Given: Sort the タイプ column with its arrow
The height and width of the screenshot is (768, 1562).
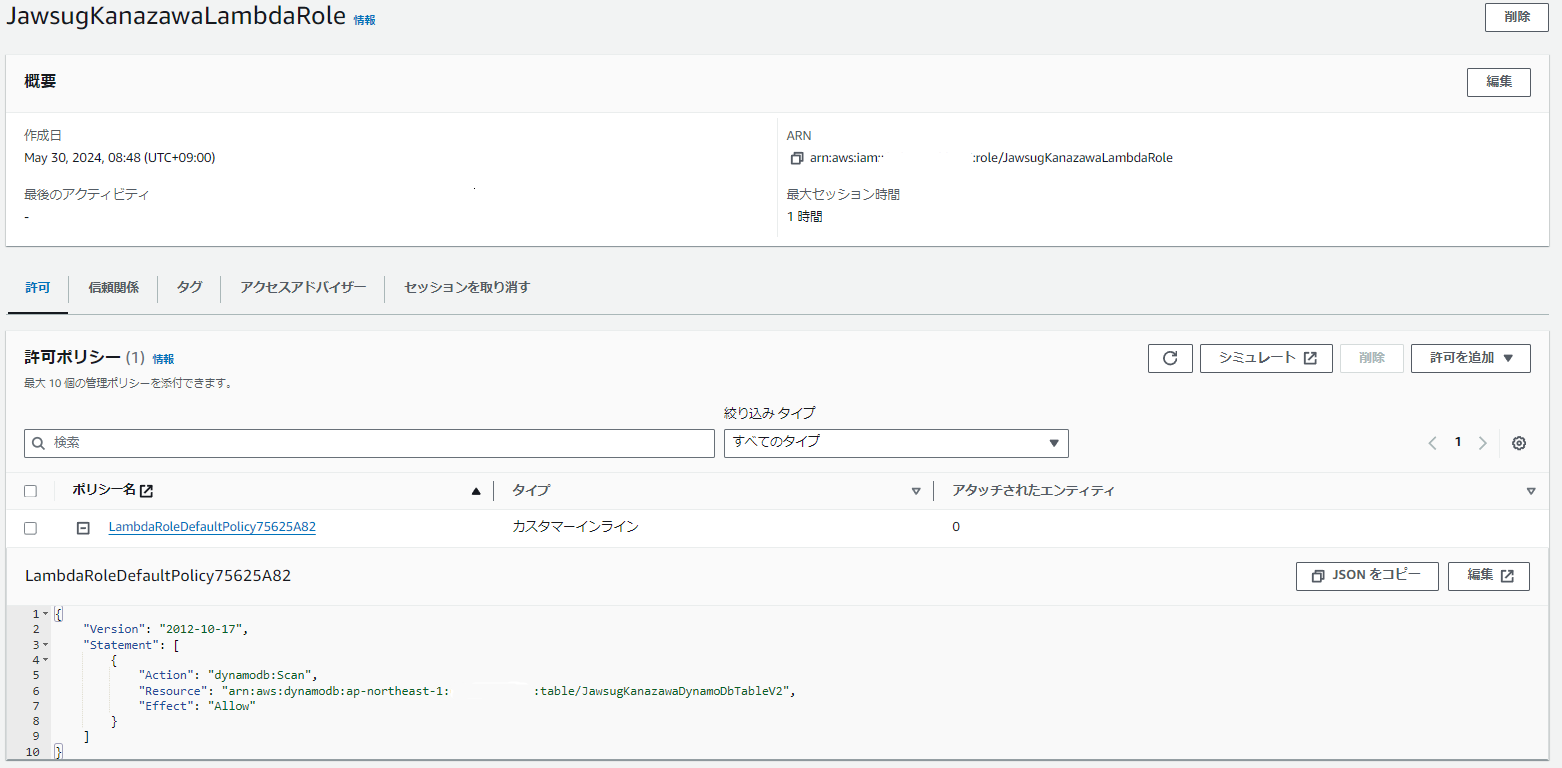Looking at the screenshot, I should (x=916, y=491).
